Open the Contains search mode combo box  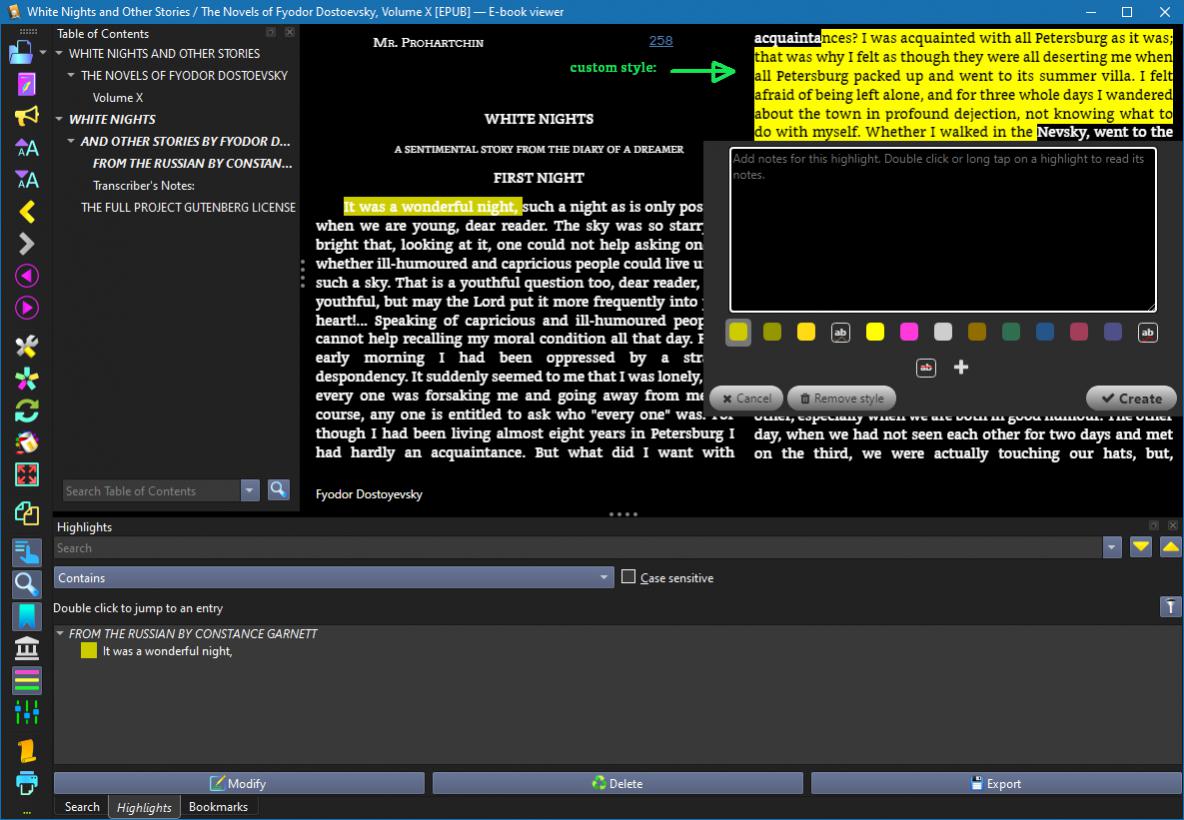coord(333,578)
